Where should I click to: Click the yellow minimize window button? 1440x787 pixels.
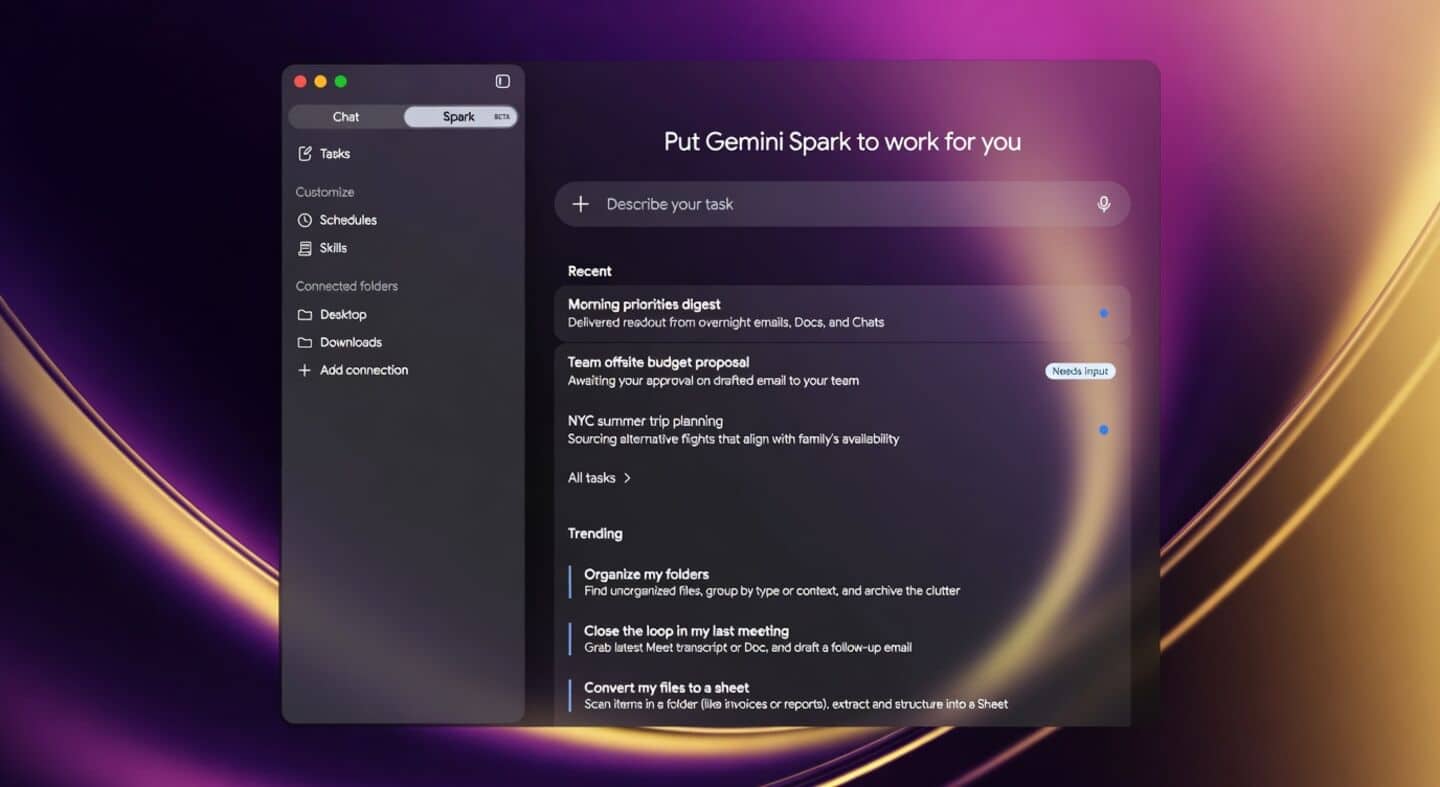(320, 81)
